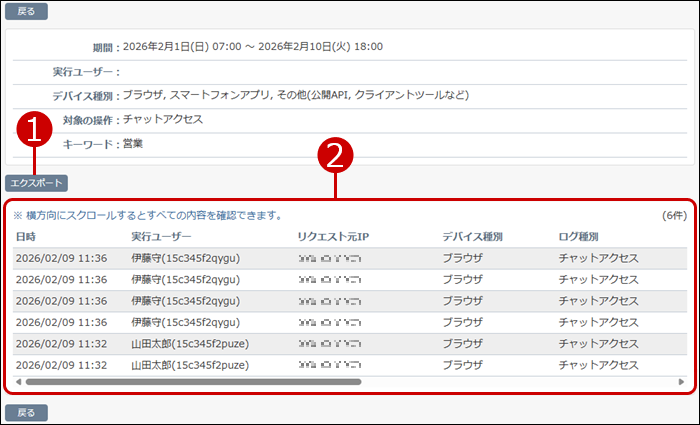The image size is (700, 425).
Task: Click the 対象の操作 value チャットアクセス in the summary
Action: (x=162, y=120)
